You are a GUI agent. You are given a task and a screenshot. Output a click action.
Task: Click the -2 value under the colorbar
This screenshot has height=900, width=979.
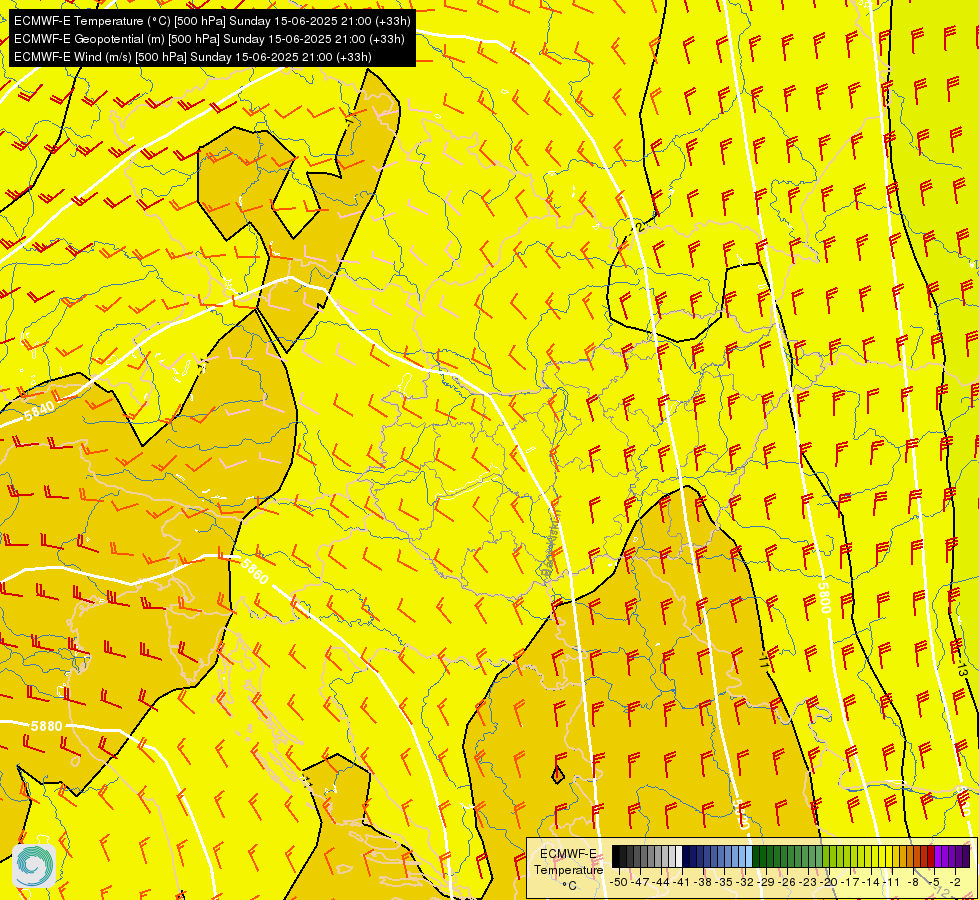tap(956, 882)
